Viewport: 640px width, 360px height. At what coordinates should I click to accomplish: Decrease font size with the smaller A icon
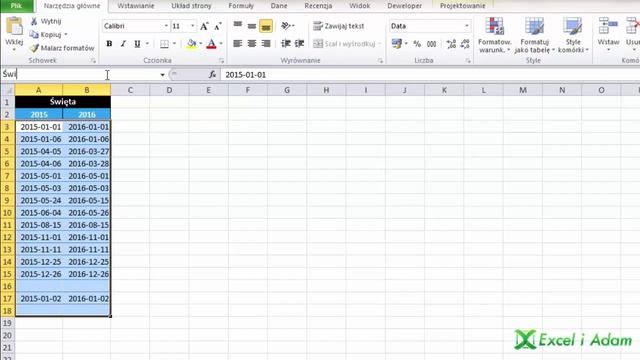[218, 26]
